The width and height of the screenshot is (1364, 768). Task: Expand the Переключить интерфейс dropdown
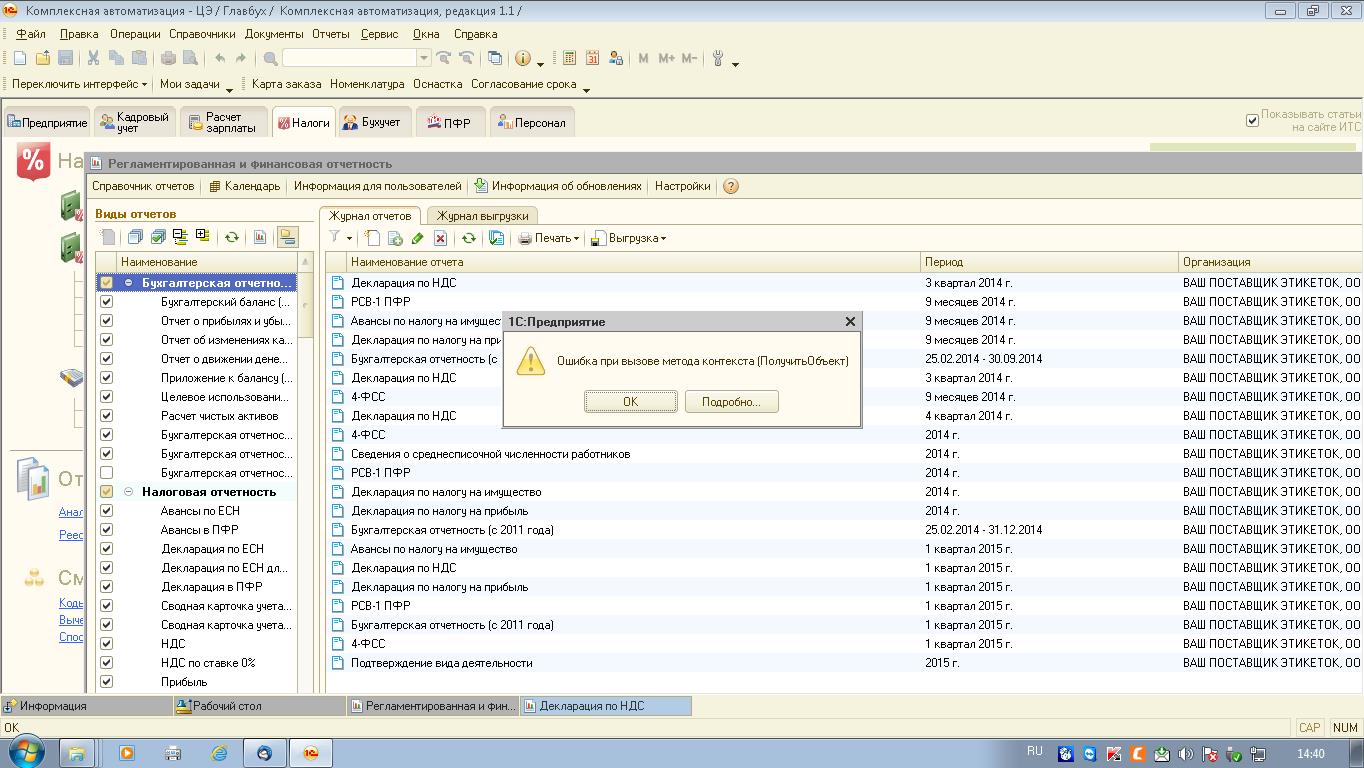coord(80,85)
